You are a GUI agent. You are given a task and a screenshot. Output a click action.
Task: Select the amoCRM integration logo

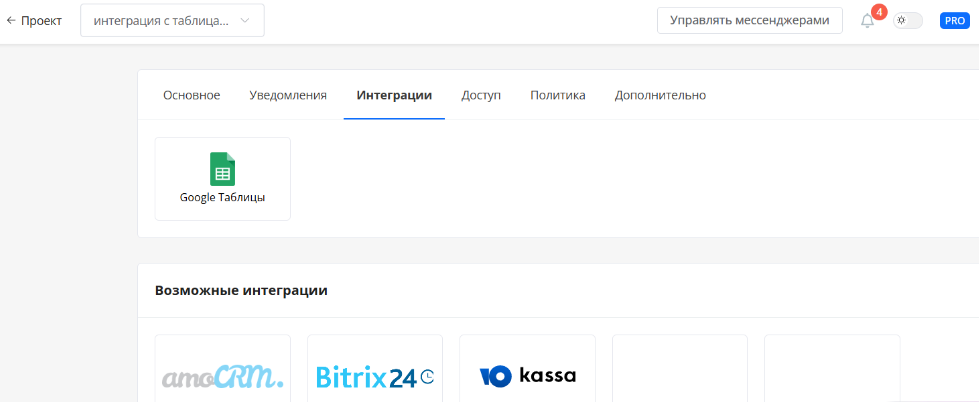coord(223,376)
